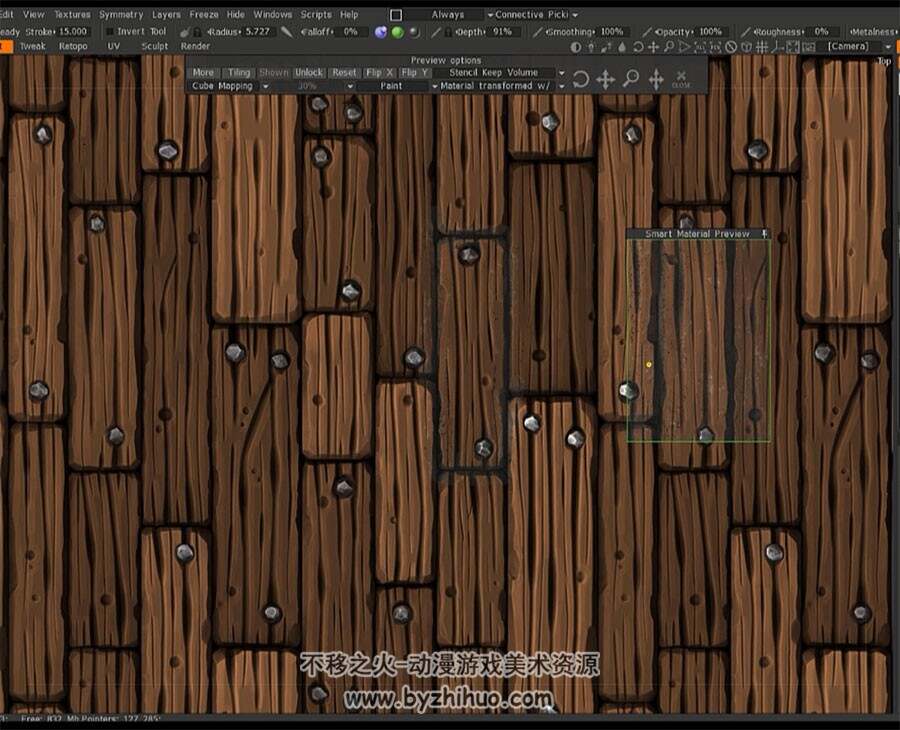Click the rotate icon in the Preview options panel
The height and width of the screenshot is (730, 900).
[580, 79]
